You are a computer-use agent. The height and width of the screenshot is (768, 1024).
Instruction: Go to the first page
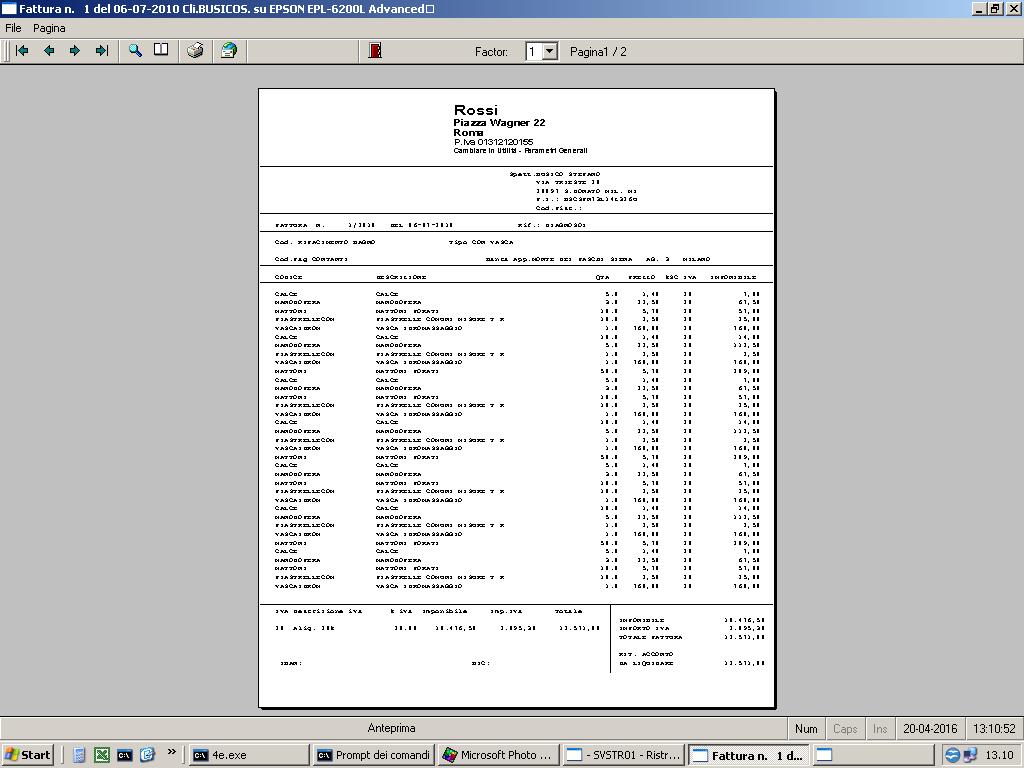click(23, 51)
